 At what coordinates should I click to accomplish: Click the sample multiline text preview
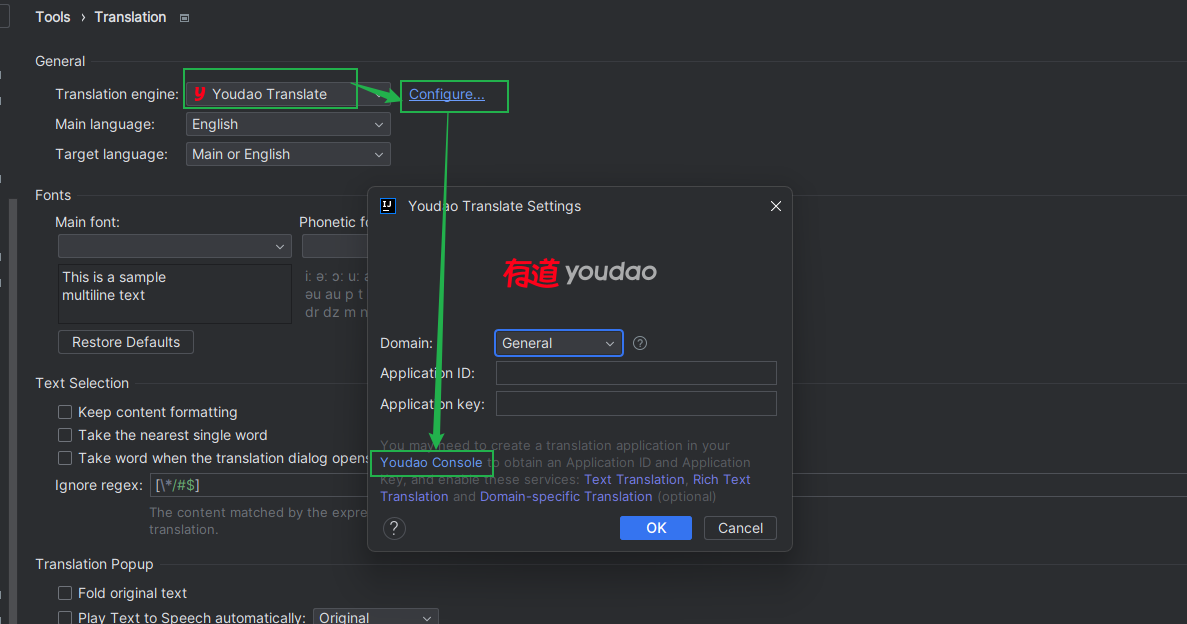coord(175,294)
